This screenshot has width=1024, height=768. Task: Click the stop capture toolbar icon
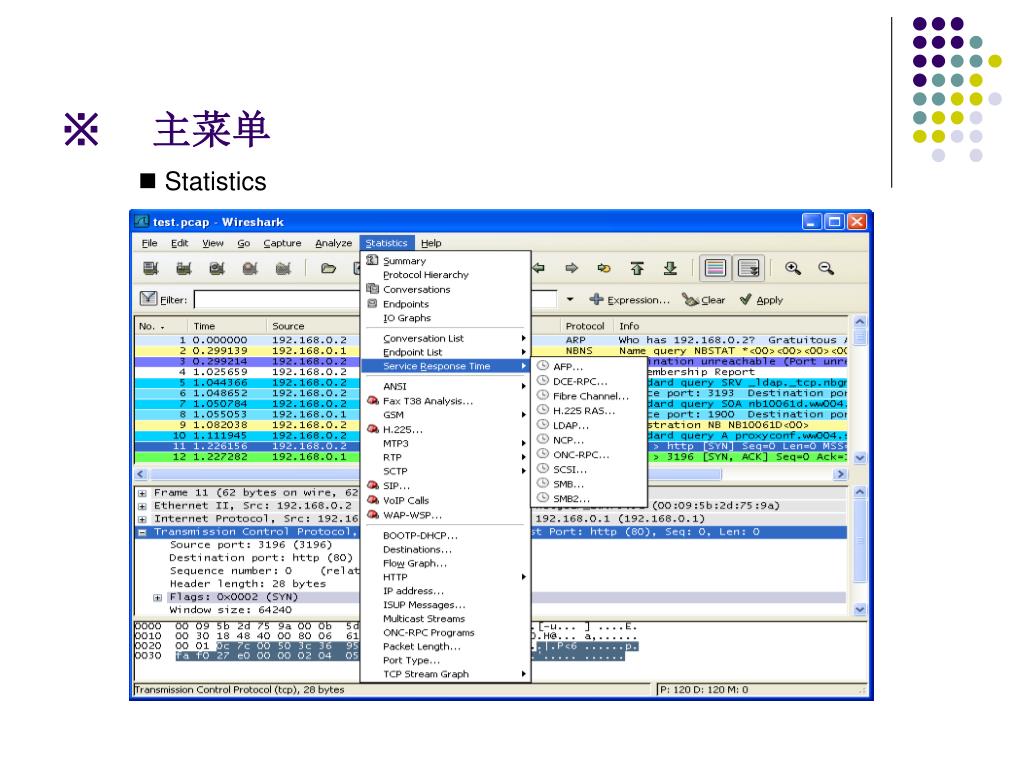pos(250,268)
